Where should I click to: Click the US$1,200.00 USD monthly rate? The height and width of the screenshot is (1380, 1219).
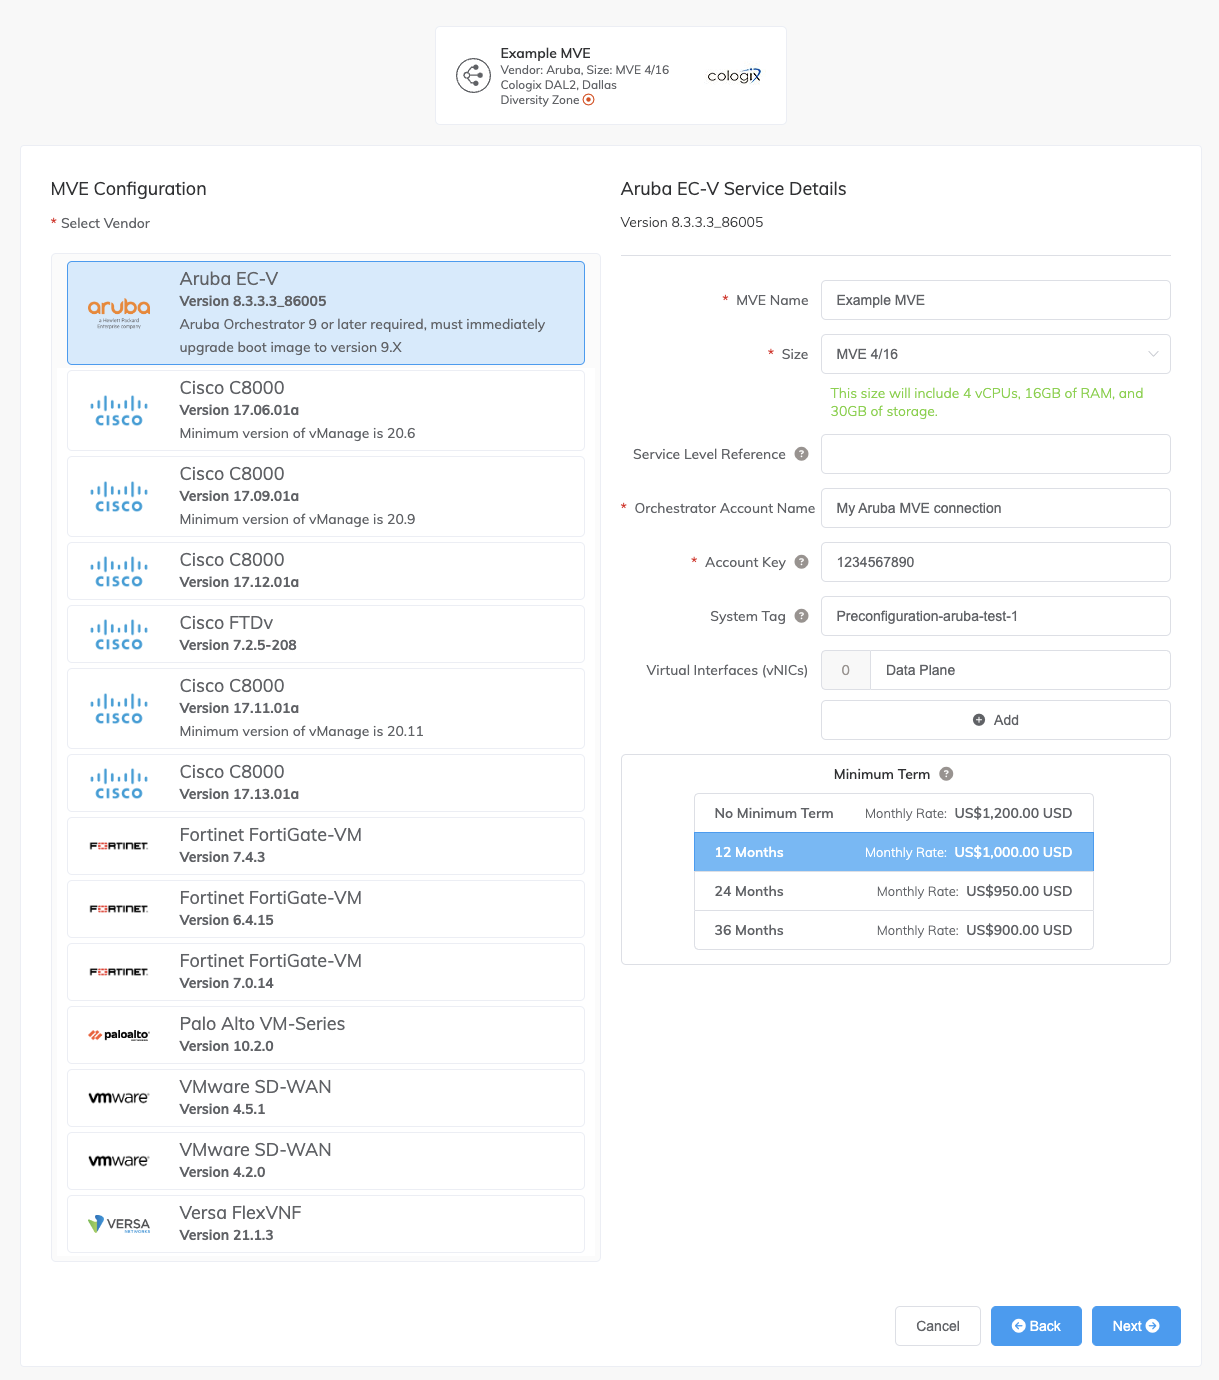tap(1013, 813)
